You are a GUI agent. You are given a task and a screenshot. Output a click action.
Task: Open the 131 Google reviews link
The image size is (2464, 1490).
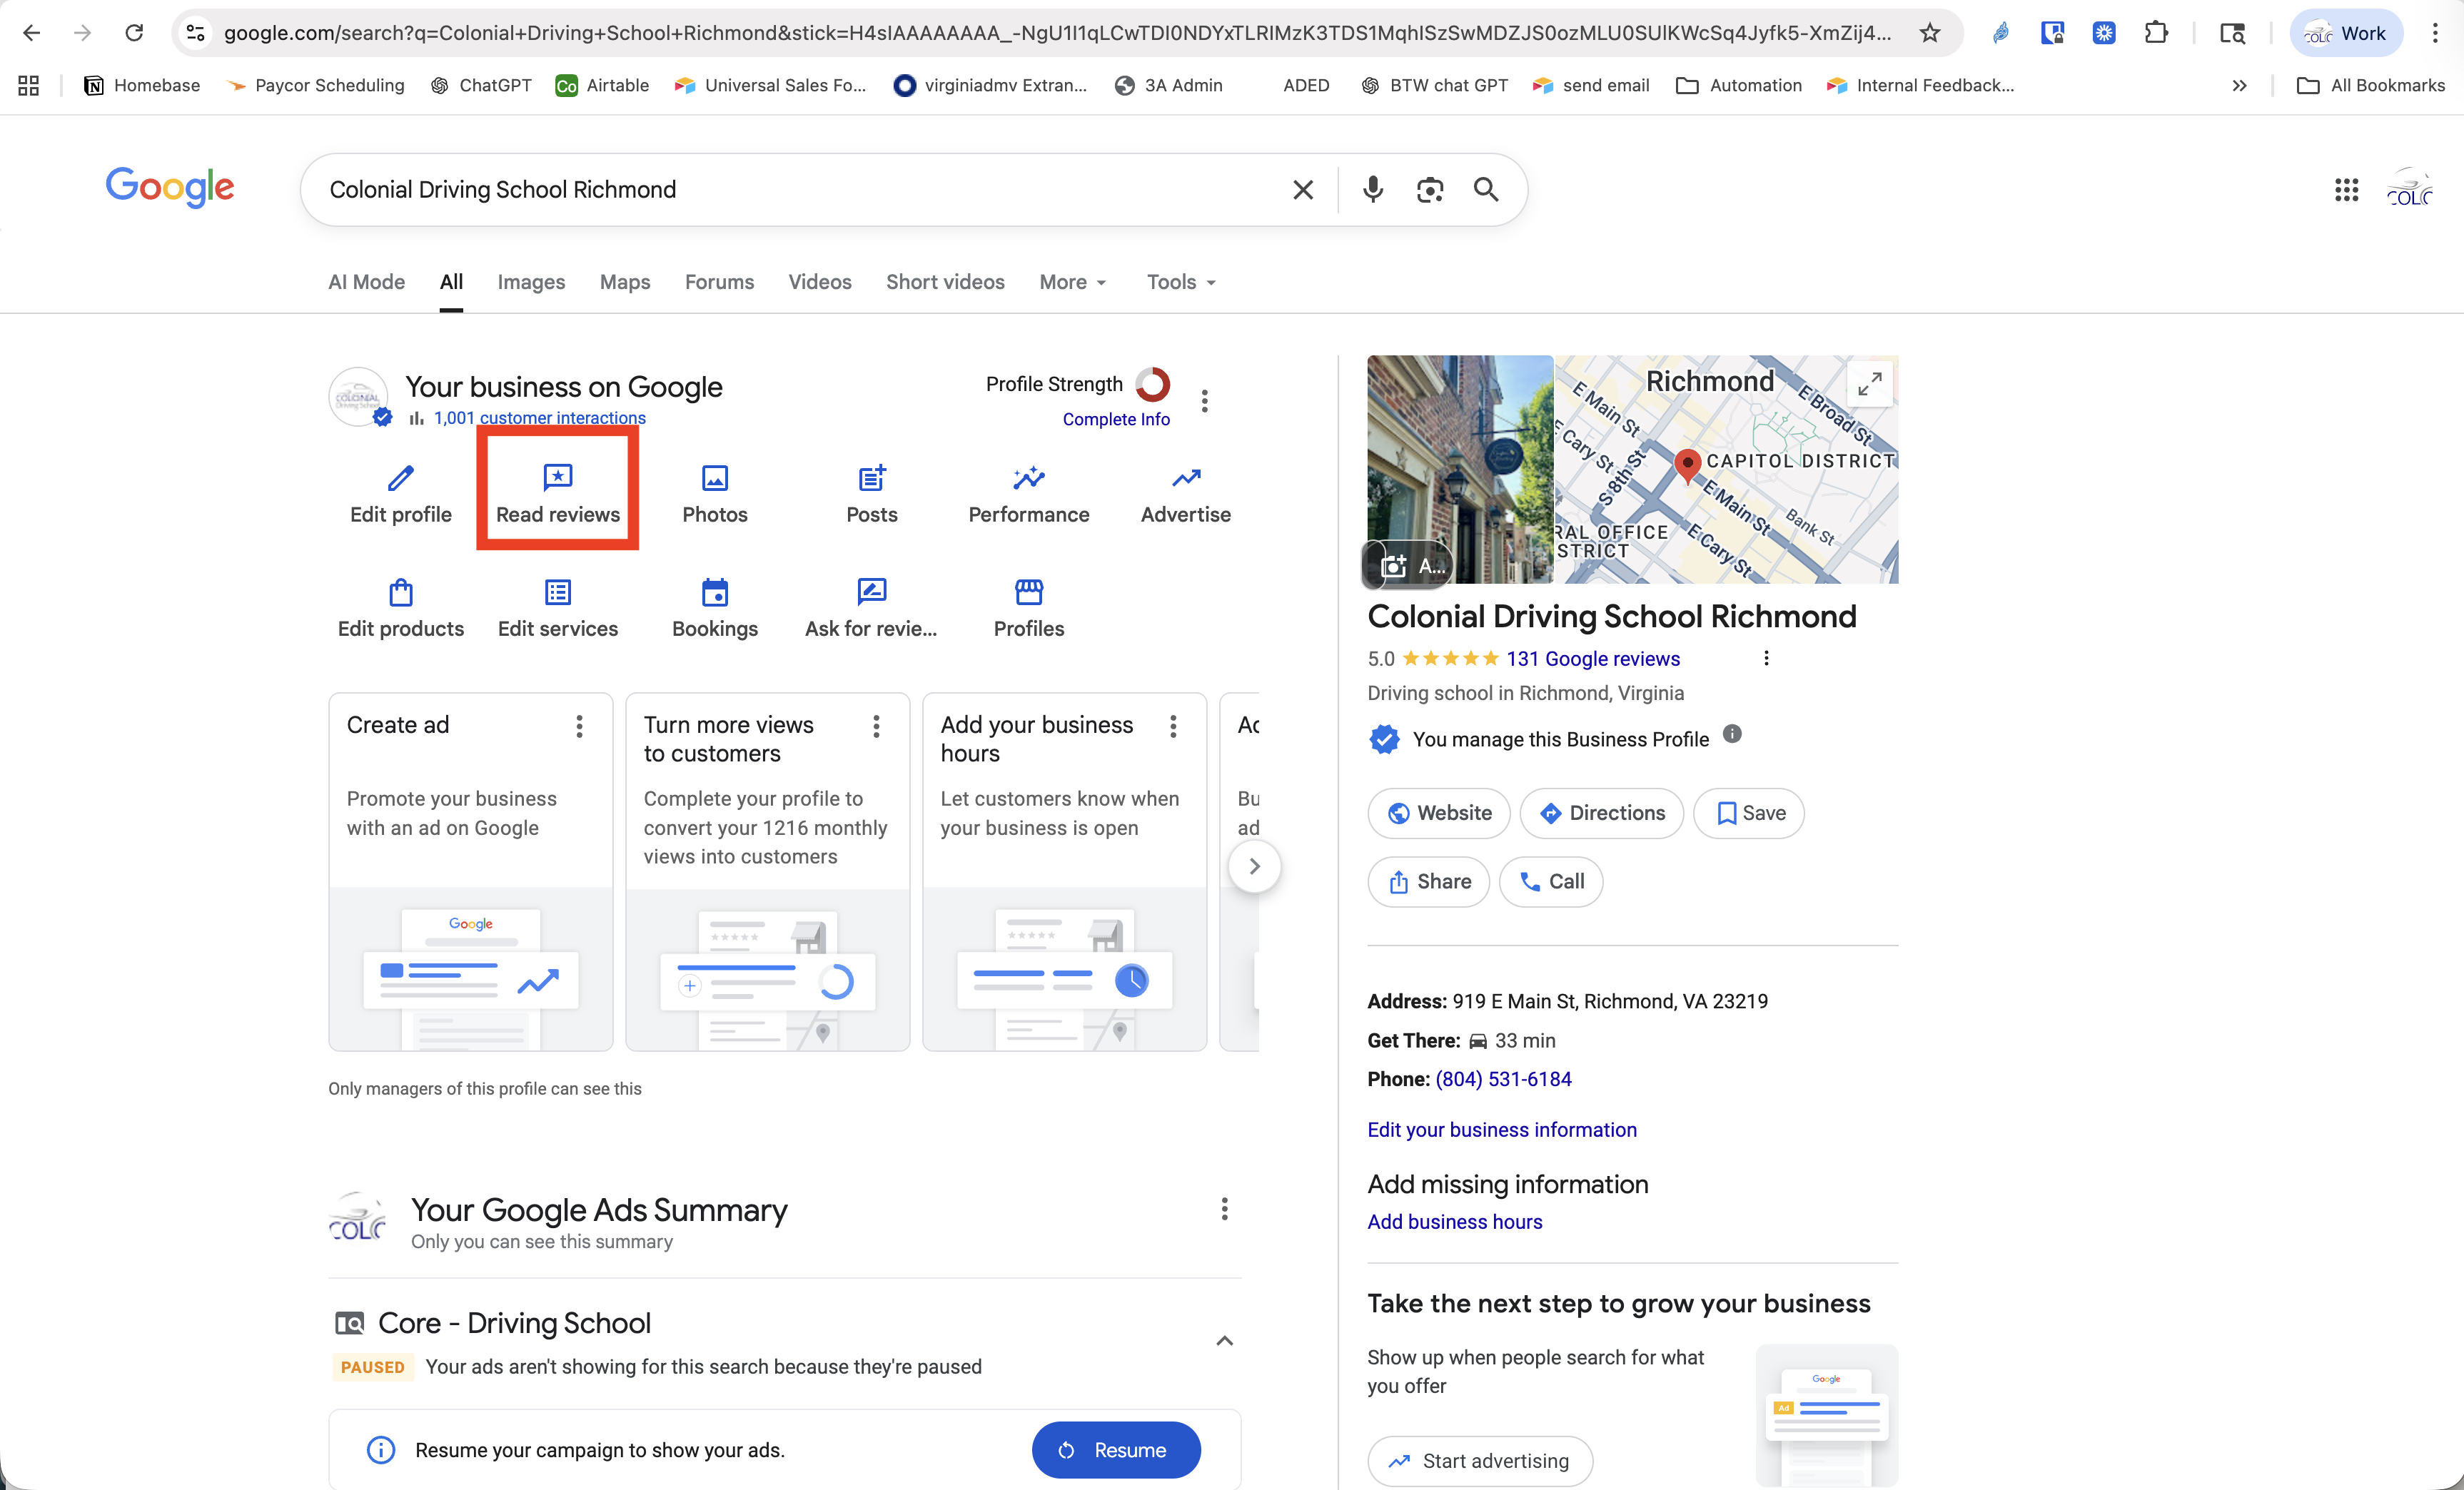[1593, 659]
